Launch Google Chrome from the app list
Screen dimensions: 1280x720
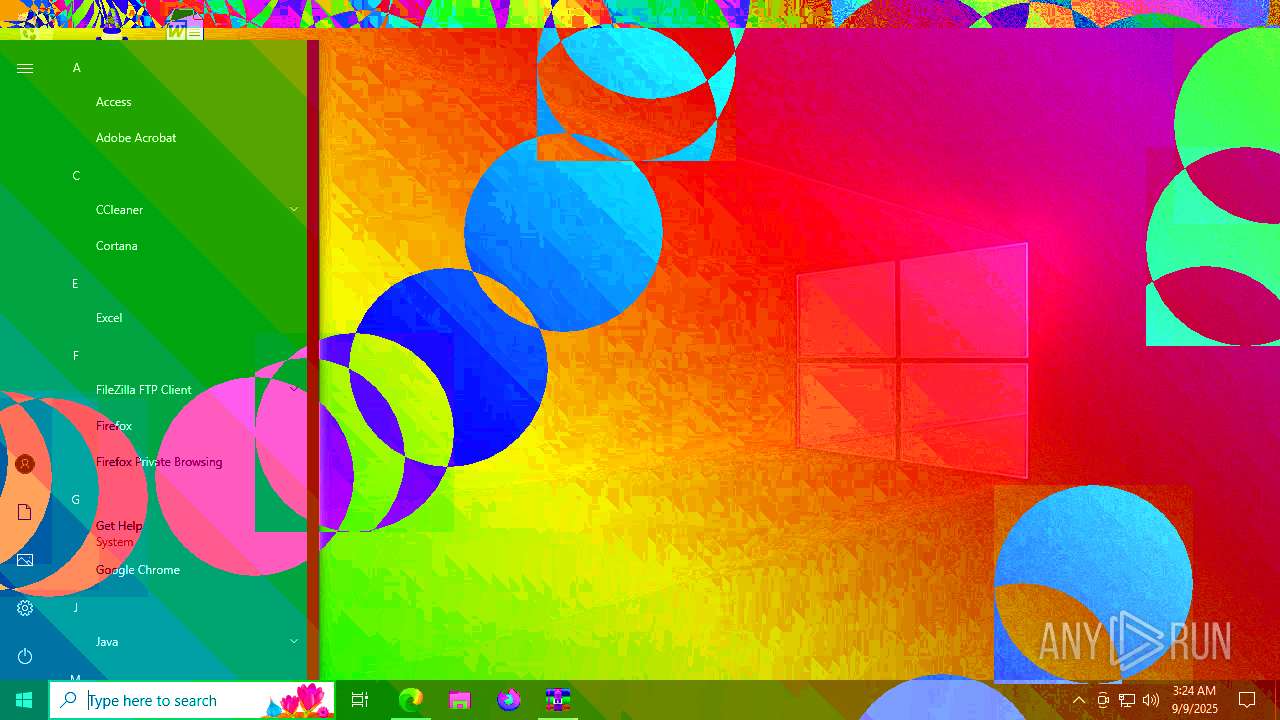coord(138,570)
